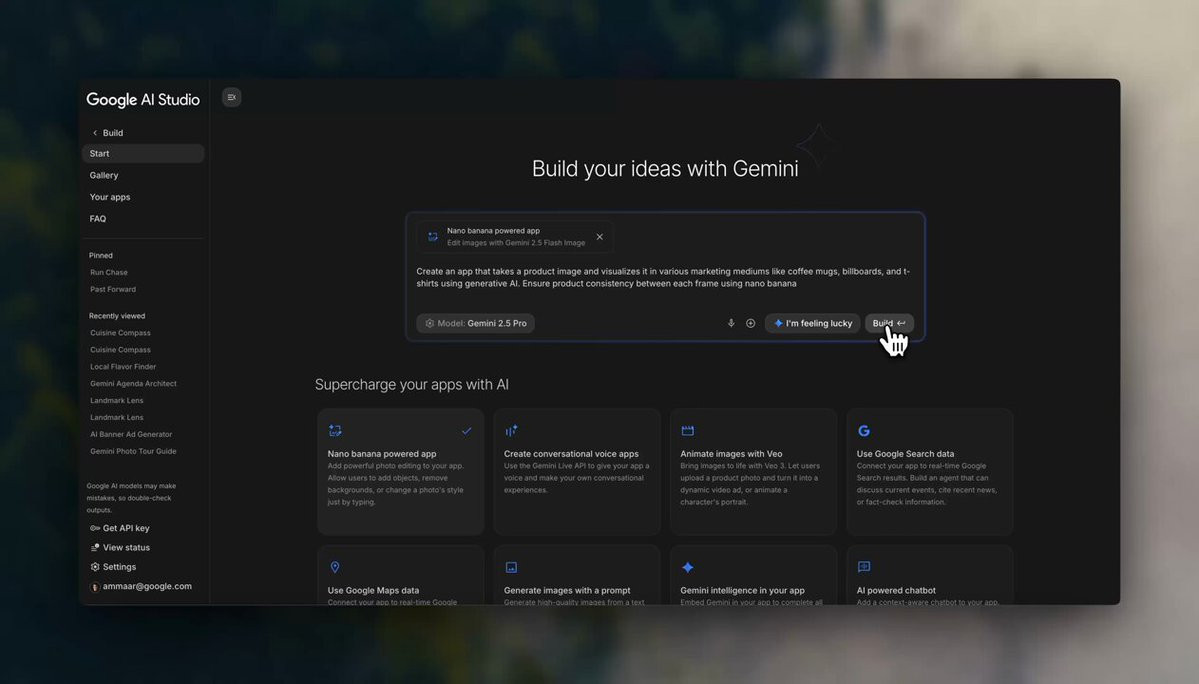The height and width of the screenshot is (684, 1199).
Task: Click the prompt text input area
Action: point(664,277)
